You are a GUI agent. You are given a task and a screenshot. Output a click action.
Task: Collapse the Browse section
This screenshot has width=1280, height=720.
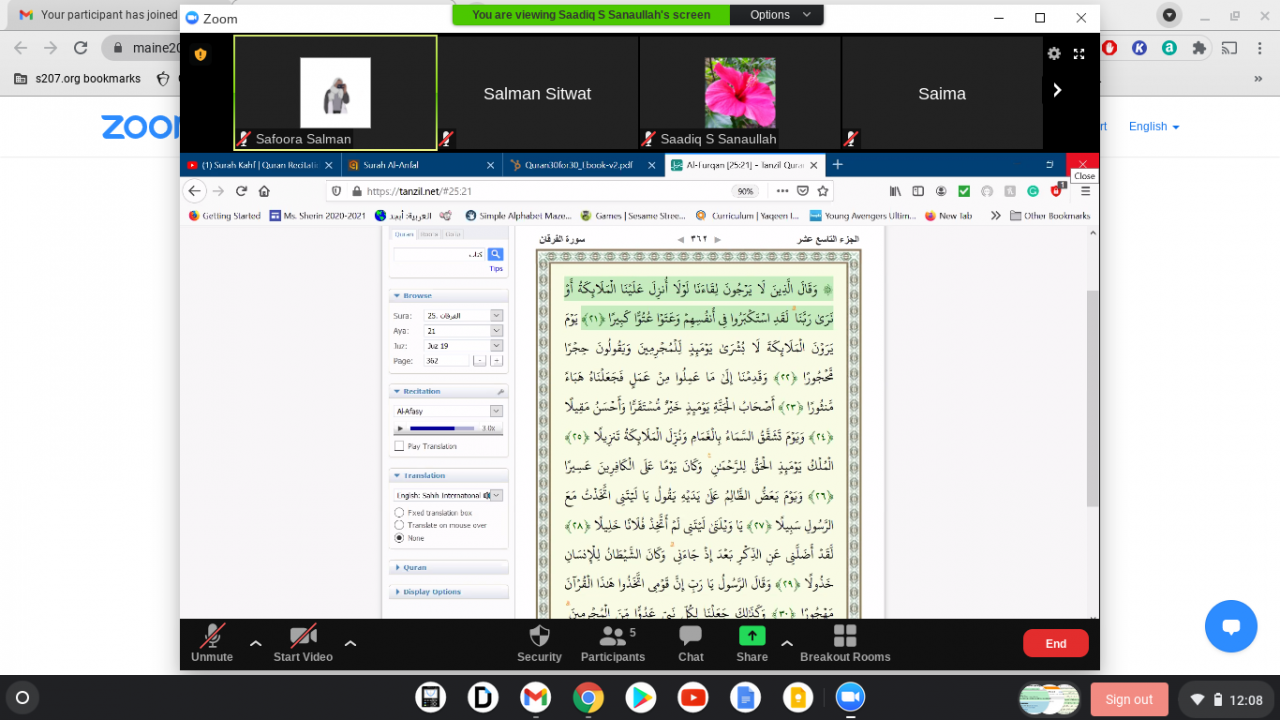click(x=448, y=296)
